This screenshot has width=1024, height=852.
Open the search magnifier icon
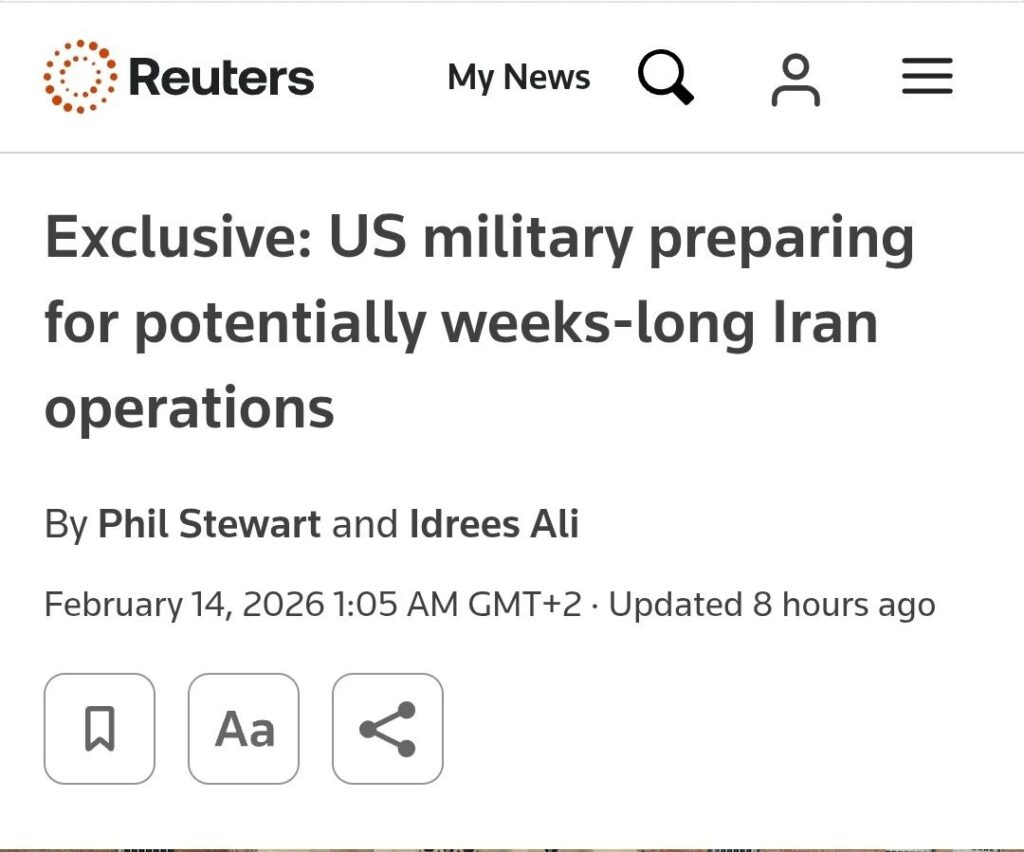[x=665, y=77]
